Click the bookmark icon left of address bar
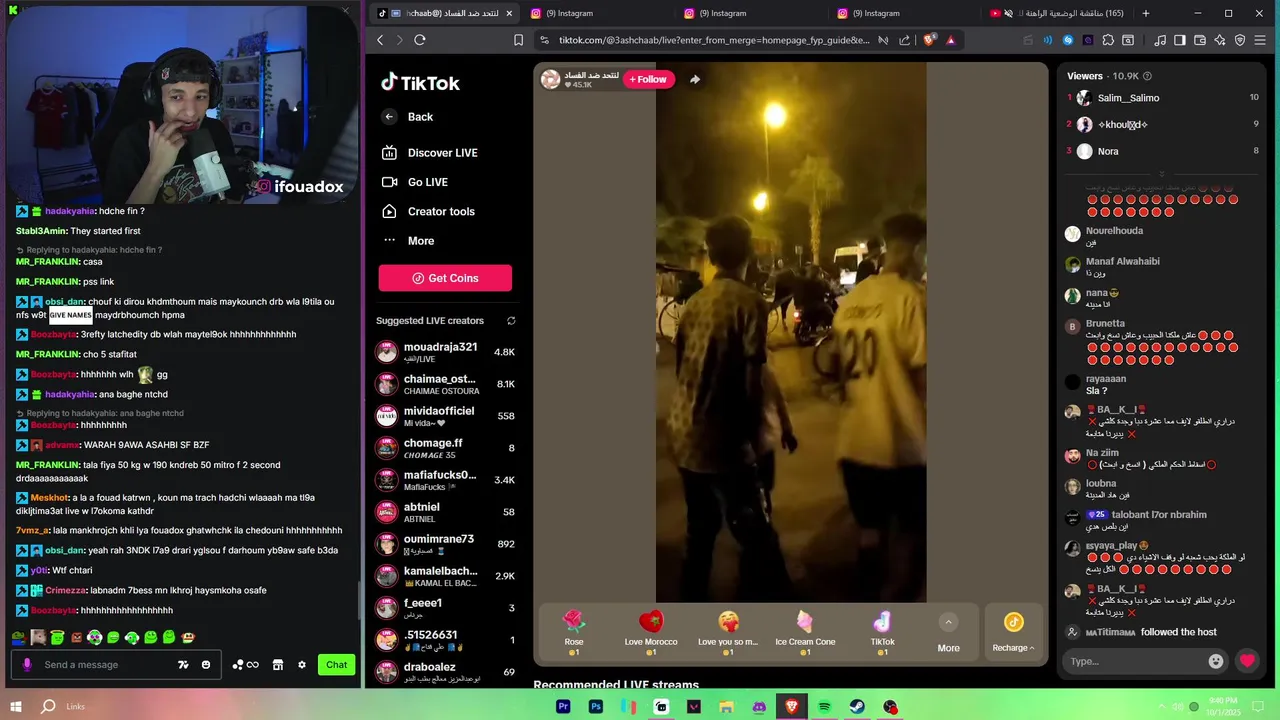The width and height of the screenshot is (1280, 720). click(x=518, y=40)
